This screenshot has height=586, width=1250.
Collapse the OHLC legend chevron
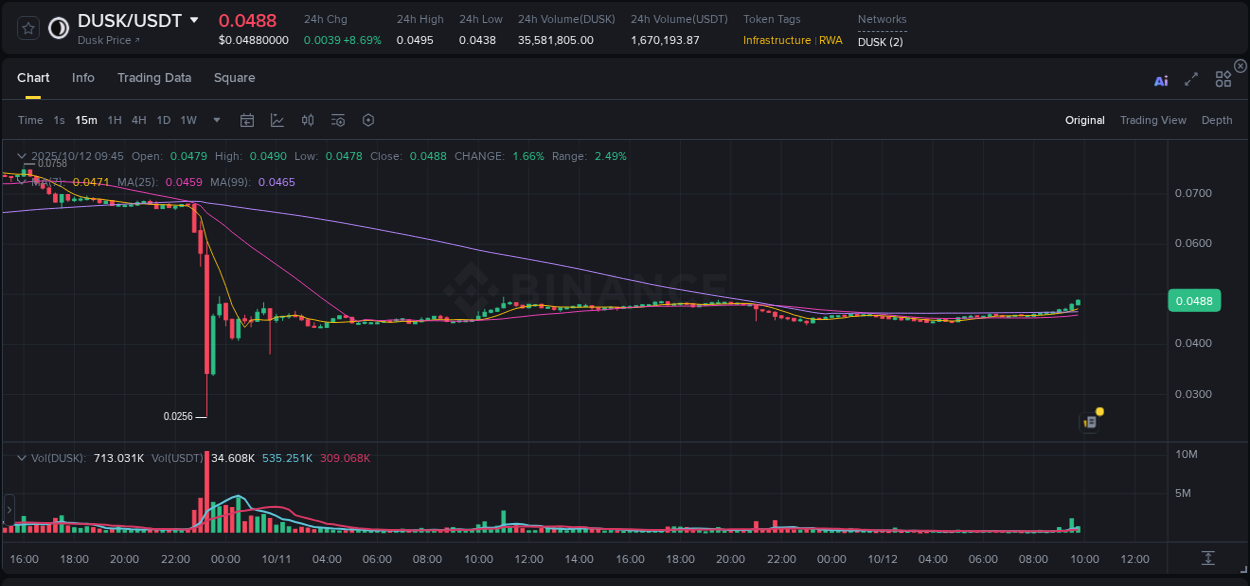pos(21,156)
